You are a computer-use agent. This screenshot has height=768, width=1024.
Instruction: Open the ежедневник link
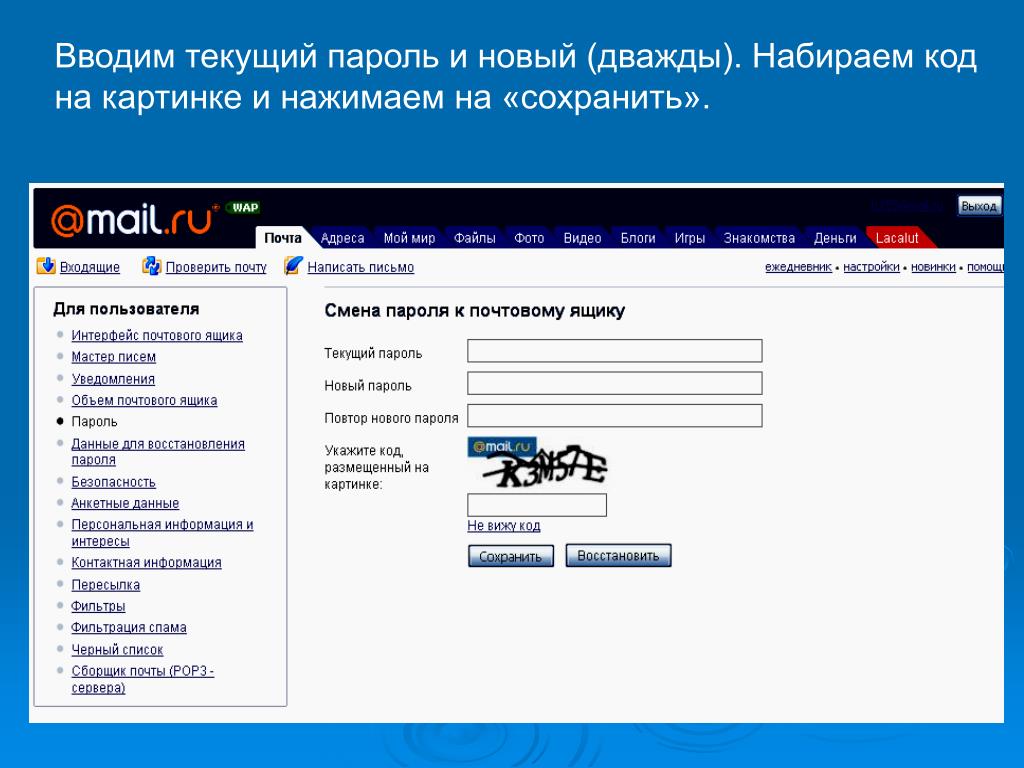point(798,266)
